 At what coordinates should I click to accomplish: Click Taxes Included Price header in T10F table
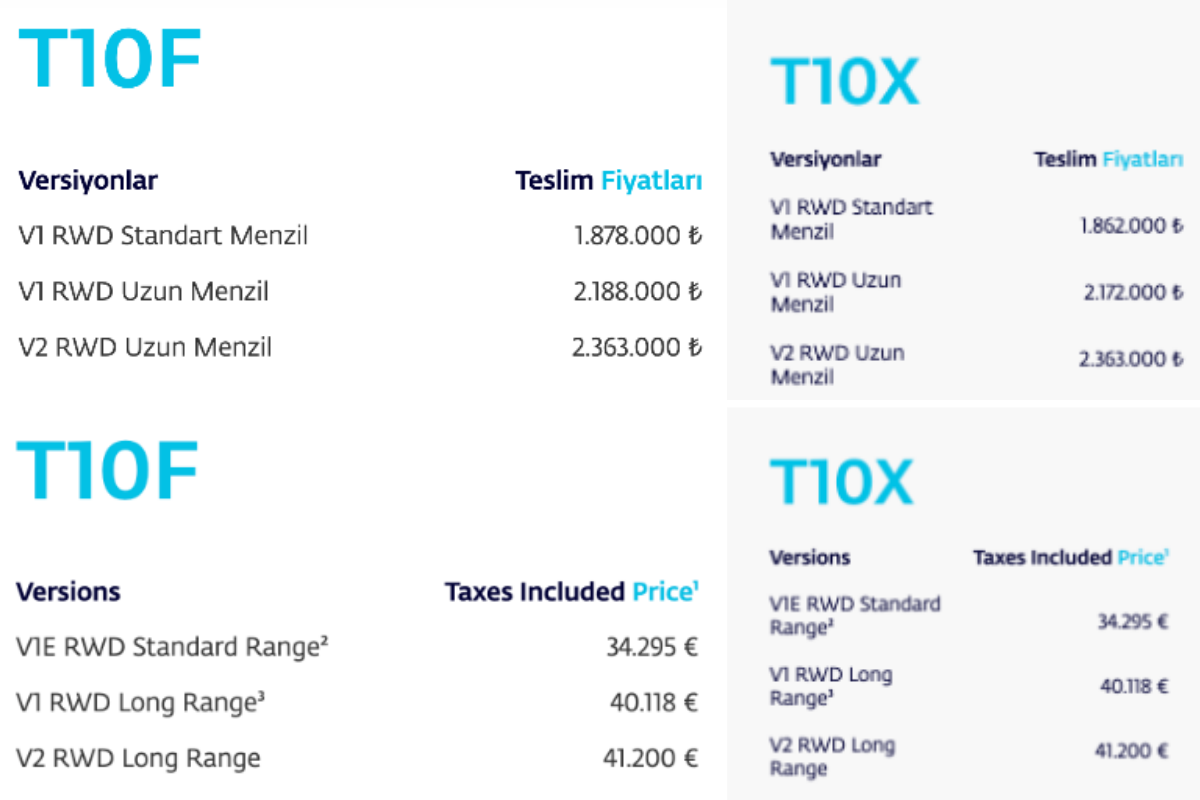[x=571, y=591]
